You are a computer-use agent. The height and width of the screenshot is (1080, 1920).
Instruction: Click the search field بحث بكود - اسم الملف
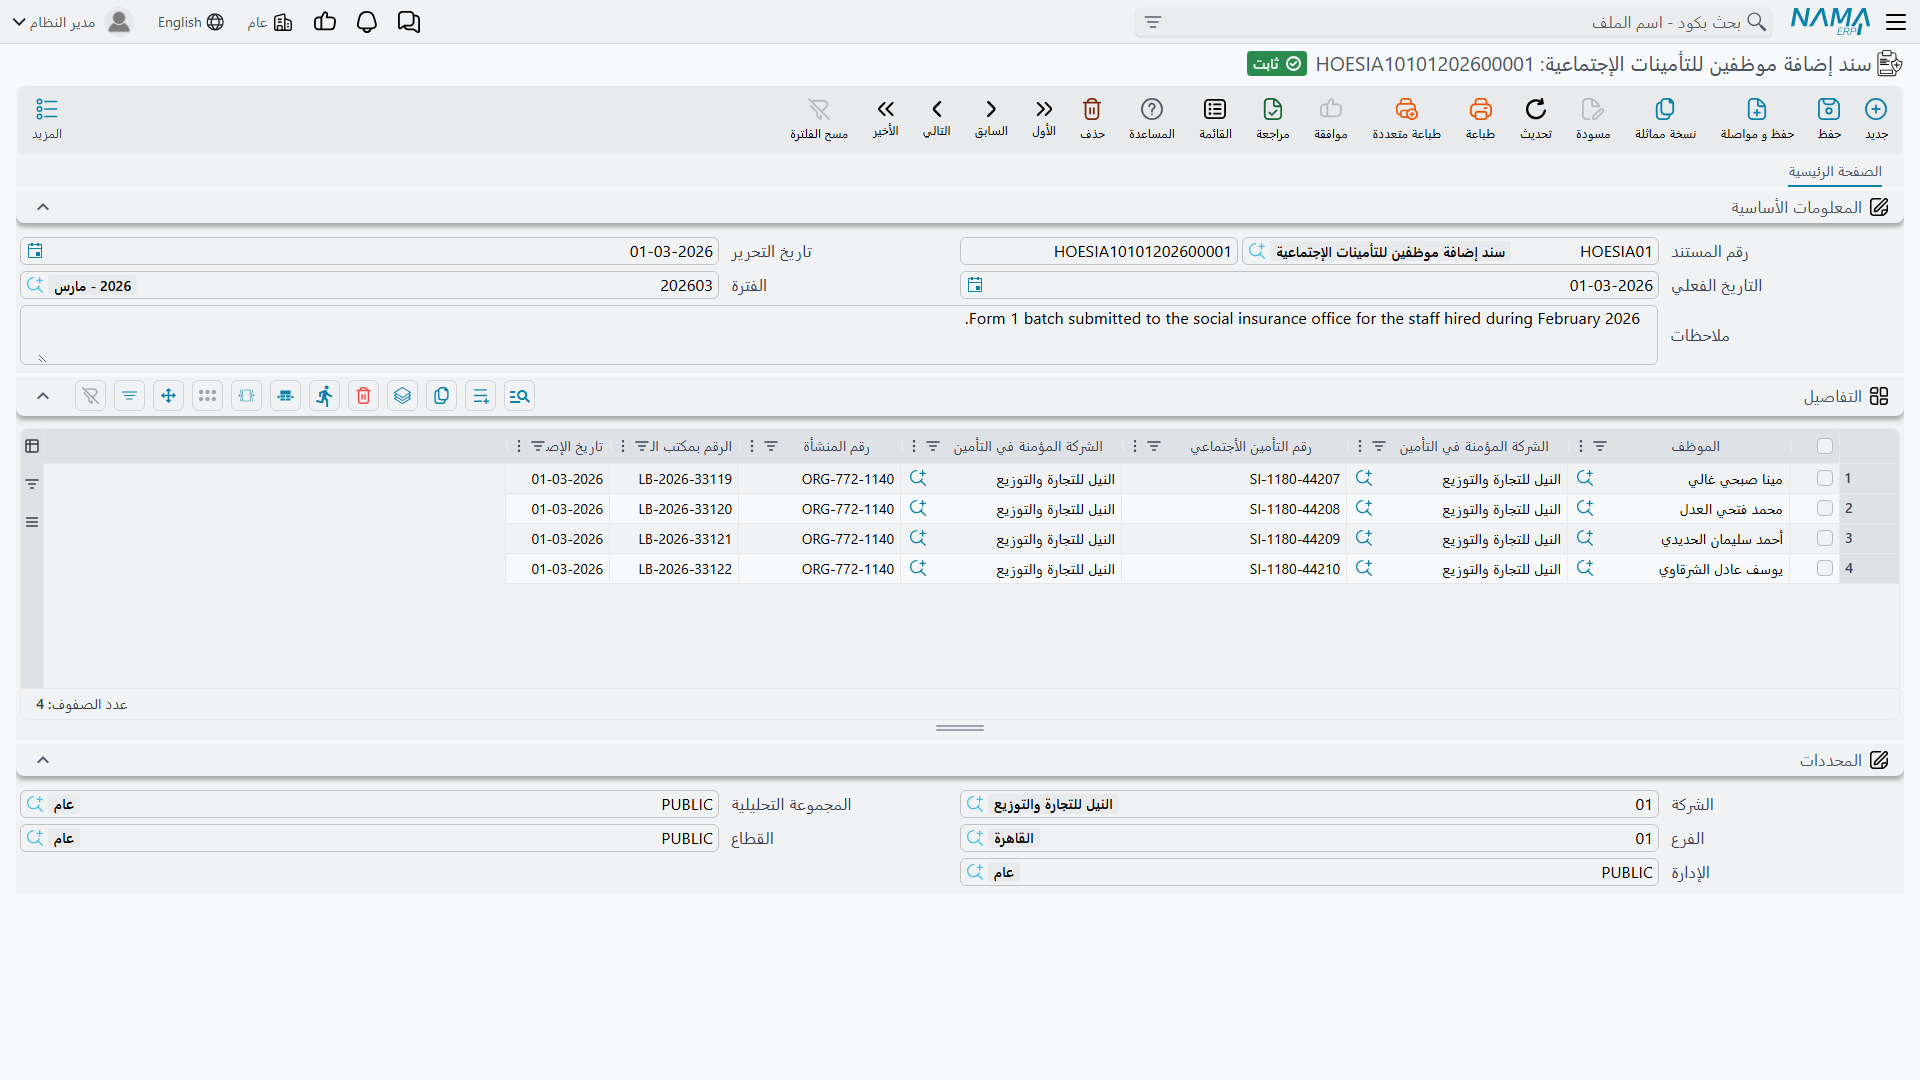[1452, 22]
